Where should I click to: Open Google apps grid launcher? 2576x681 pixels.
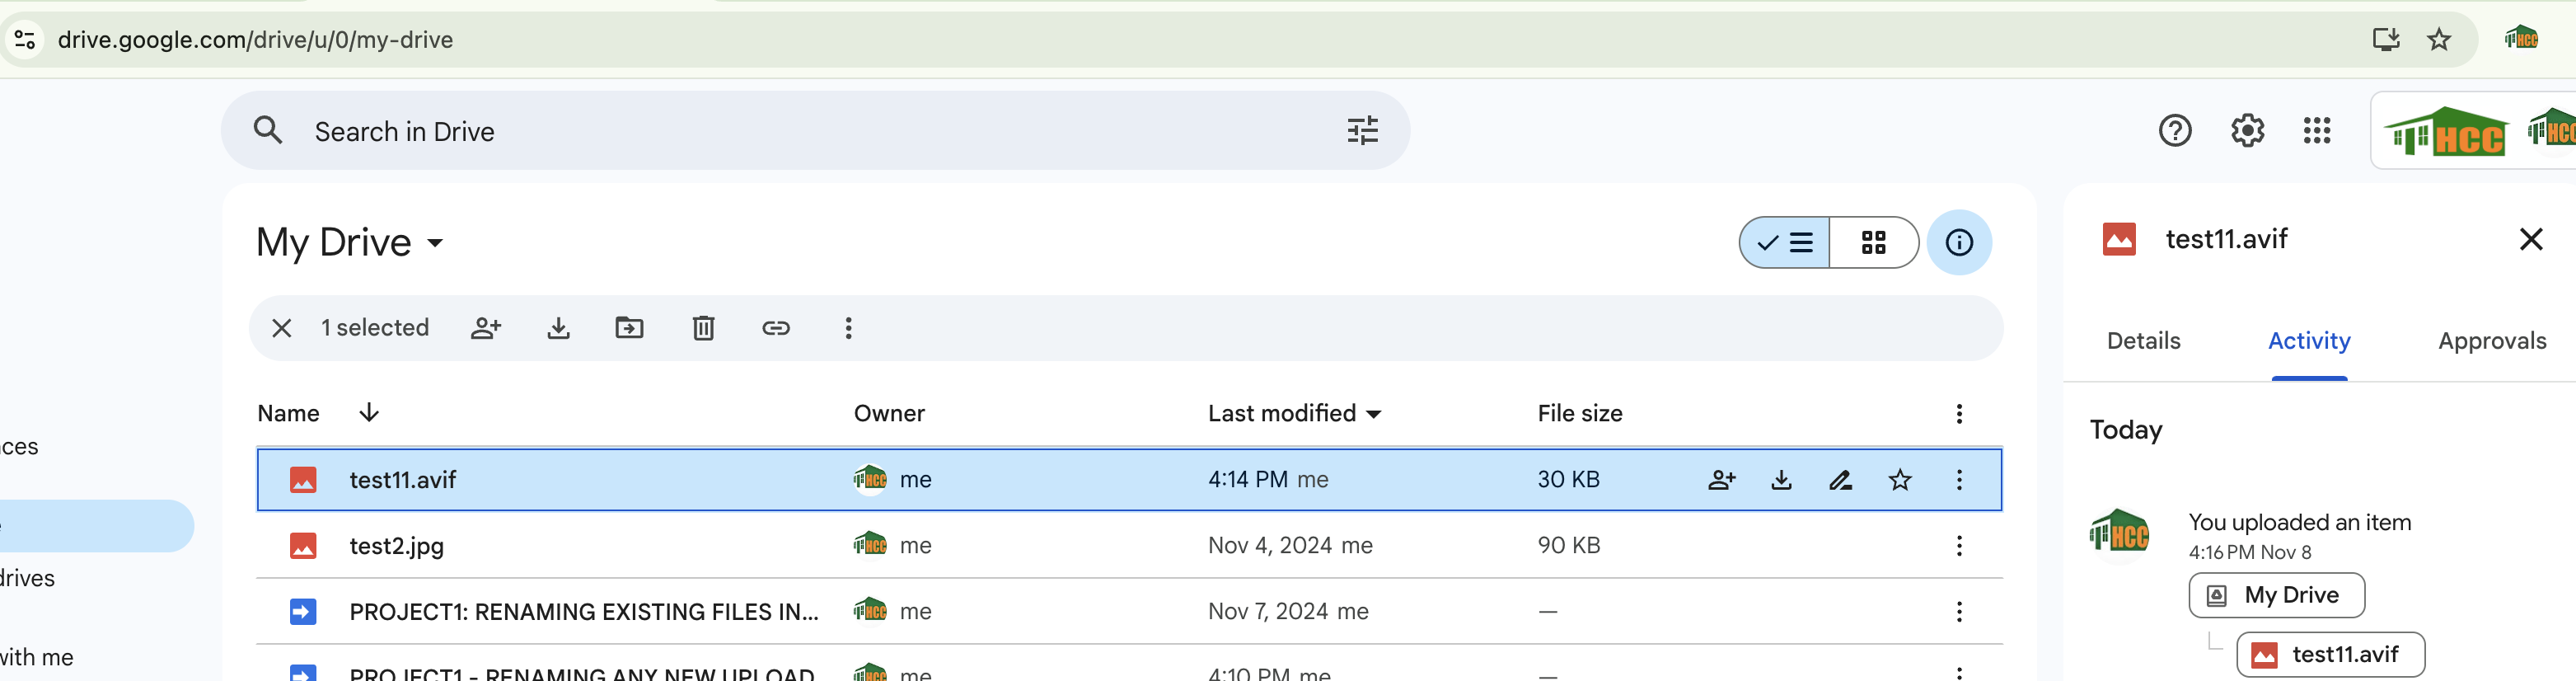click(x=2316, y=131)
